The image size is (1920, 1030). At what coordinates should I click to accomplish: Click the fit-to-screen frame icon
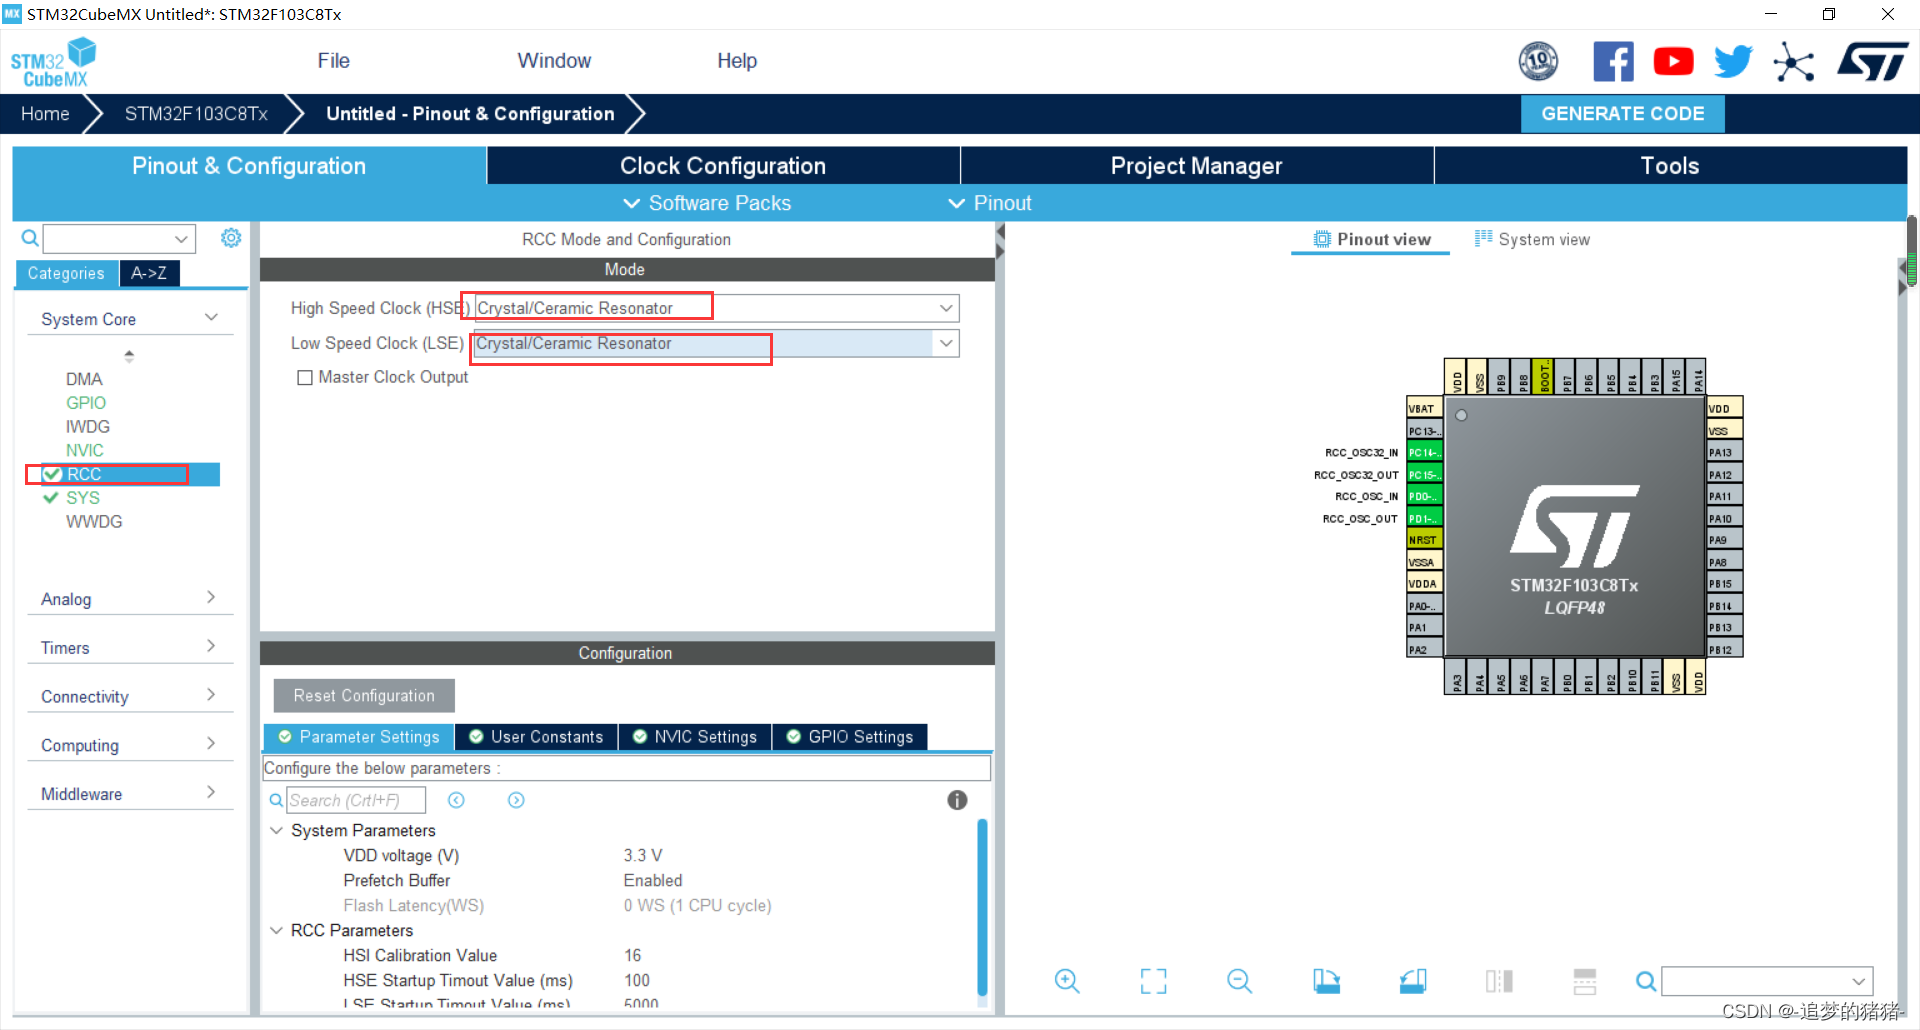[1153, 981]
